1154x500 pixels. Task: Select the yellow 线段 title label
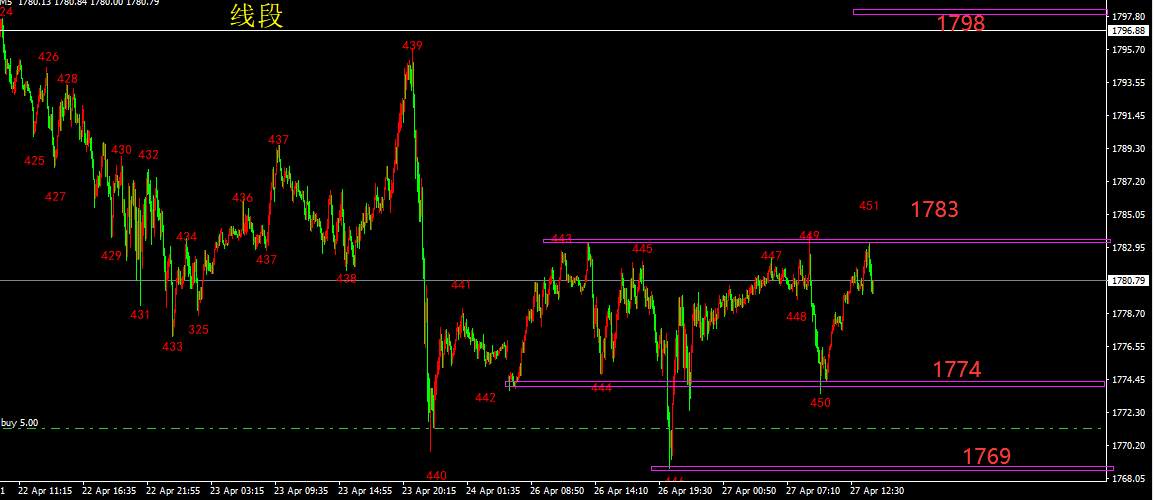[x=257, y=15]
